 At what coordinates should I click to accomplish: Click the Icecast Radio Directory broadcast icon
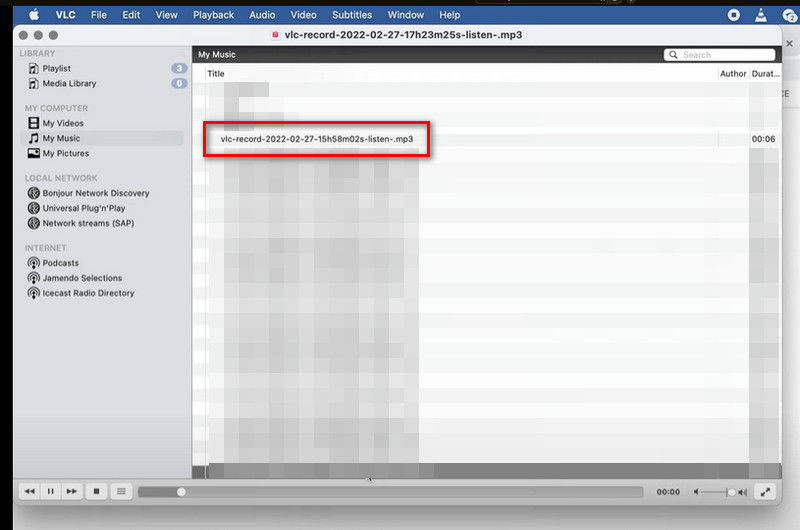pyautogui.click(x=34, y=293)
